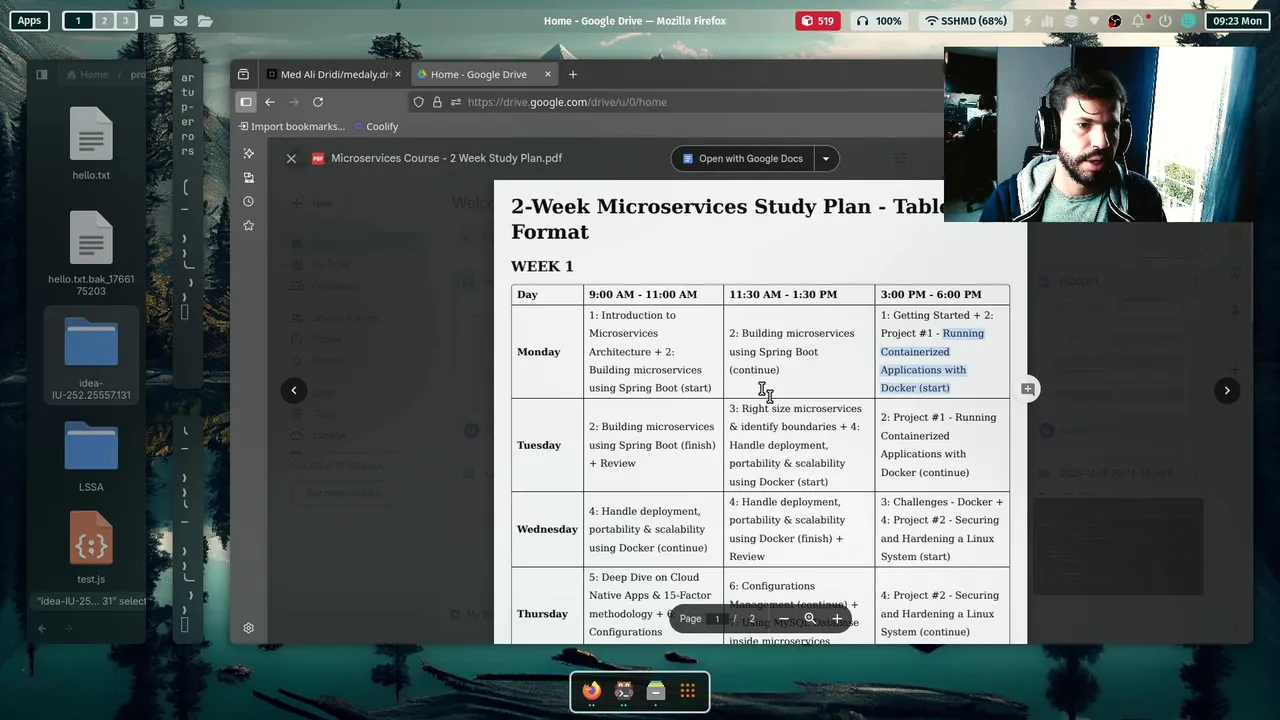The height and width of the screenshot is (720, 1280).
Task: Click site security padlock icon
Action: click(437, 102)
